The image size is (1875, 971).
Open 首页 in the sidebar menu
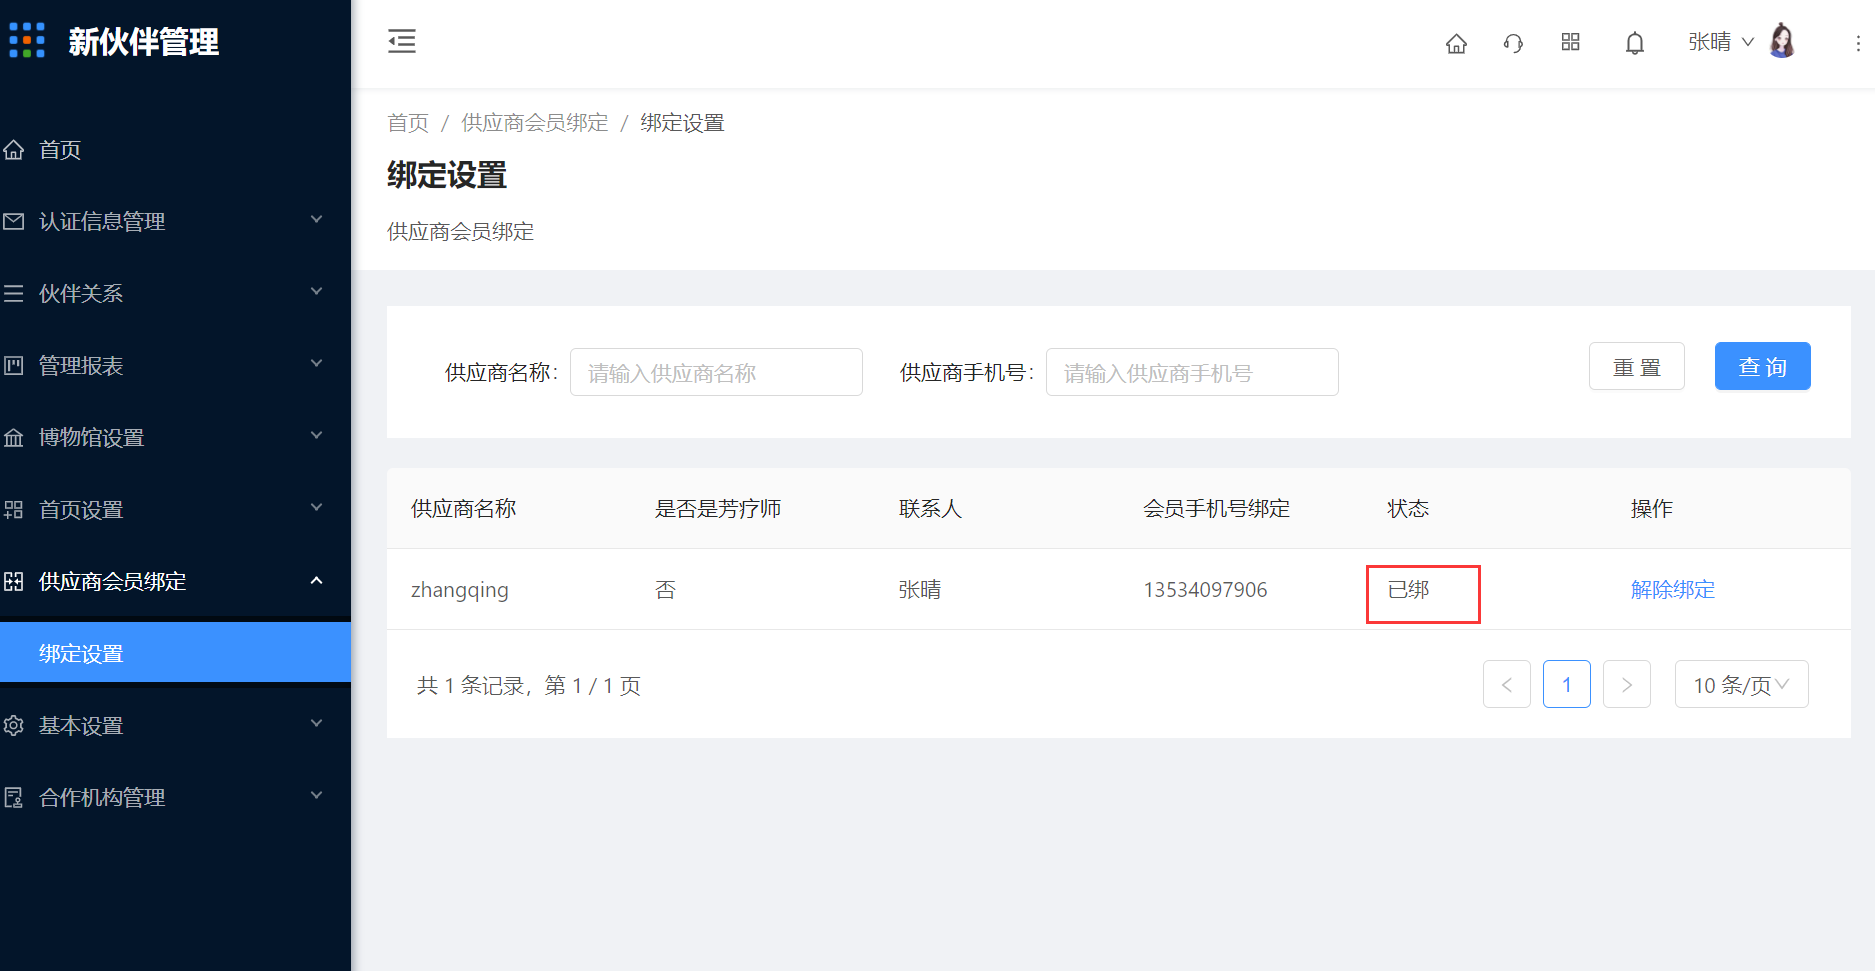[175, 150]
